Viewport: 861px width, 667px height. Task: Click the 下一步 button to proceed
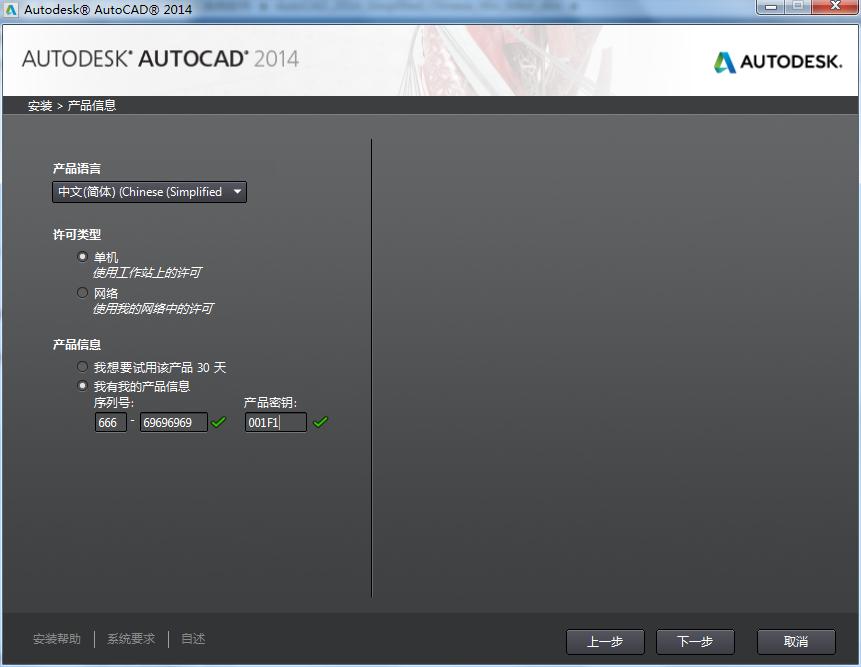tap(695, 642)
